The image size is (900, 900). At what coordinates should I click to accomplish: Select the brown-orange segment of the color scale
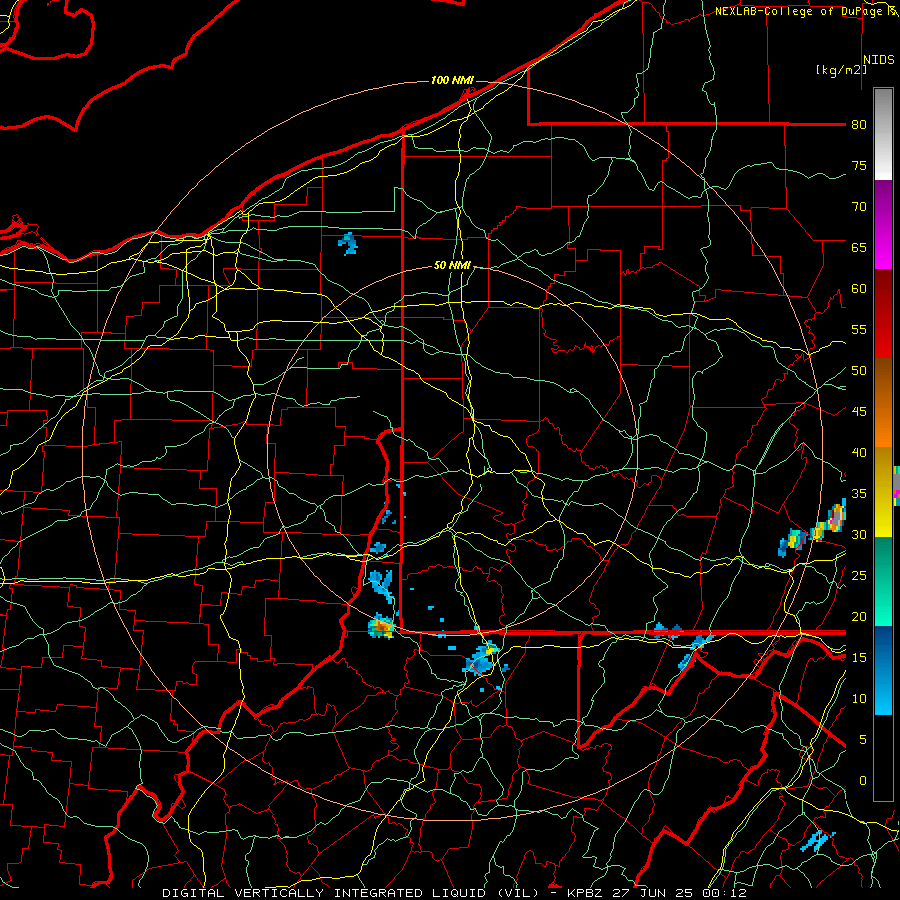point(883,404)
